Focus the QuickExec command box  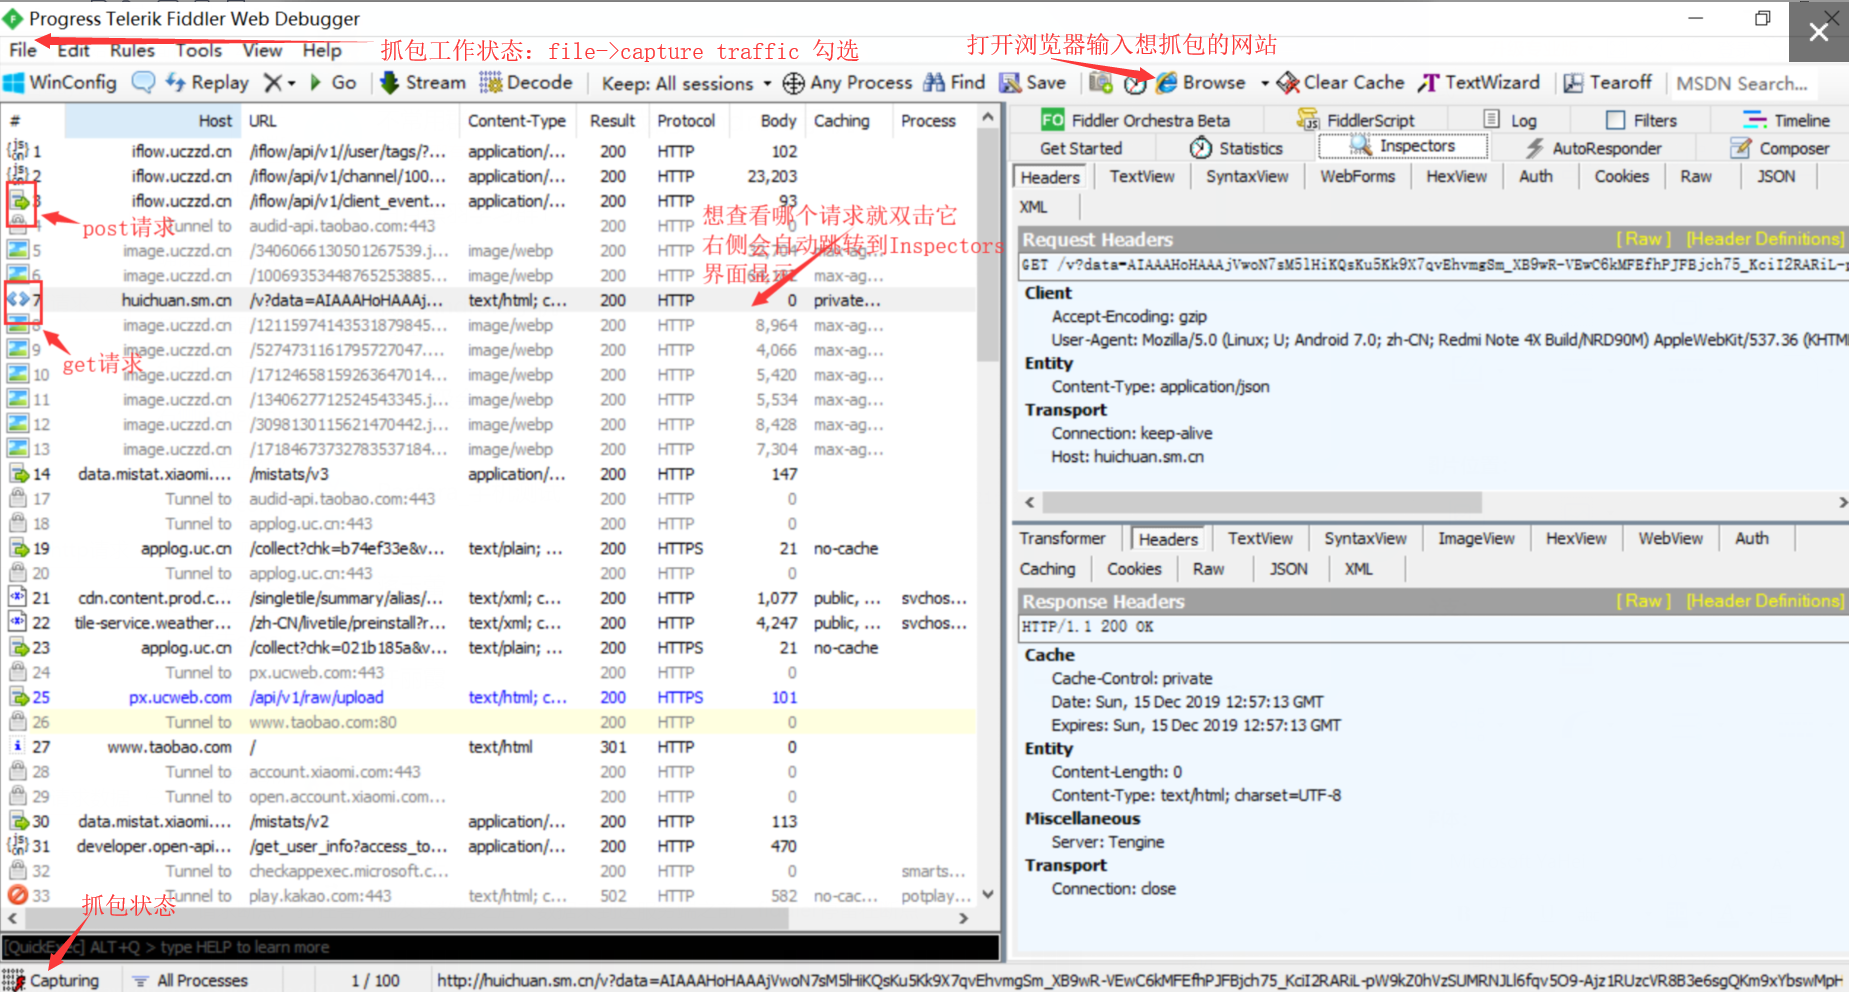point(501,946)
